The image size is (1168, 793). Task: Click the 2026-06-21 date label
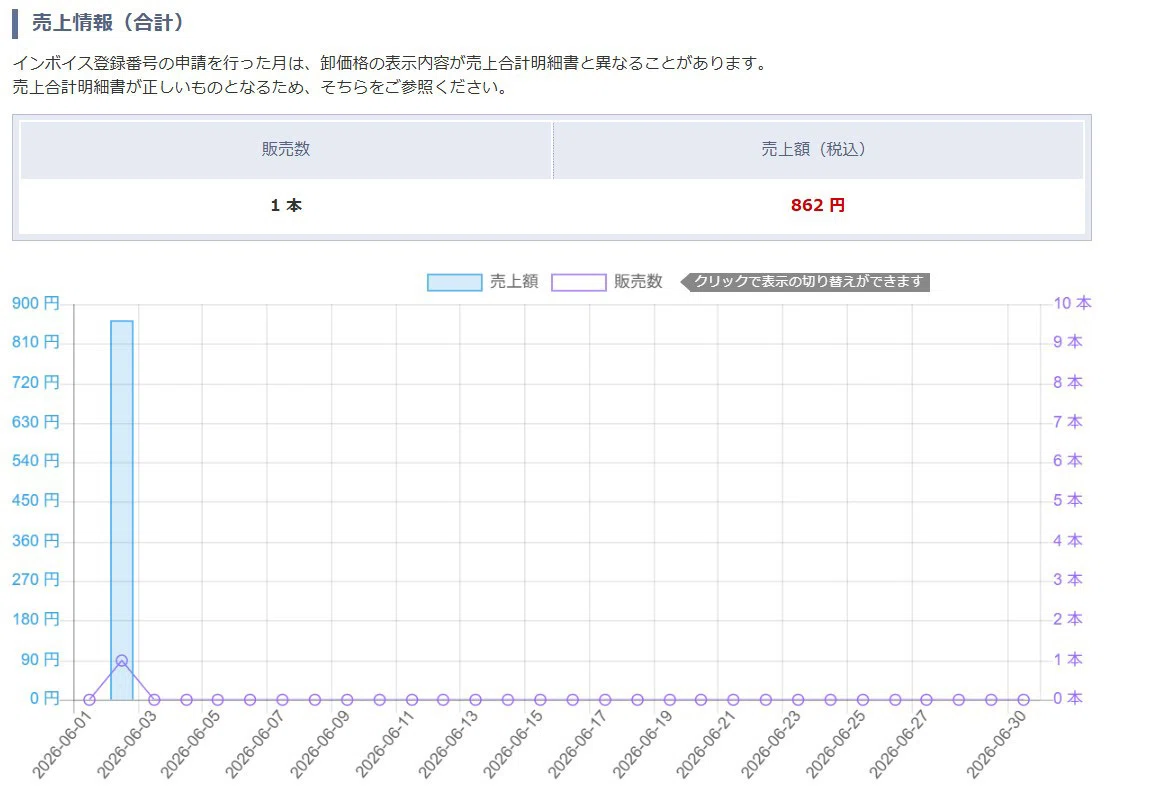click(x=705, y=744)
